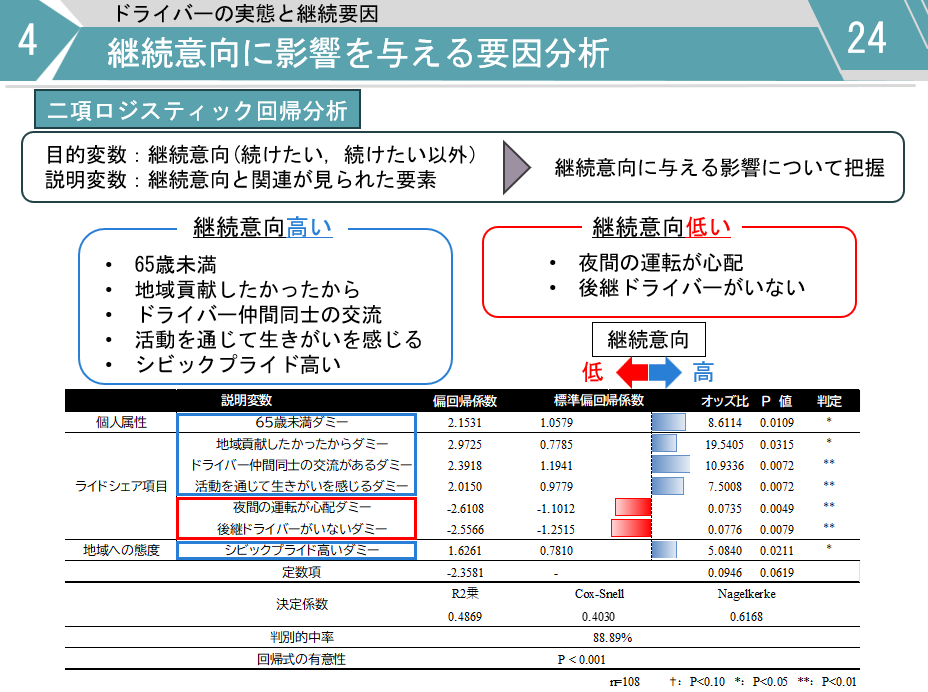928x692 pixels.
Task: Click the red left-pointing arrow
Action: tap(630, 374)
